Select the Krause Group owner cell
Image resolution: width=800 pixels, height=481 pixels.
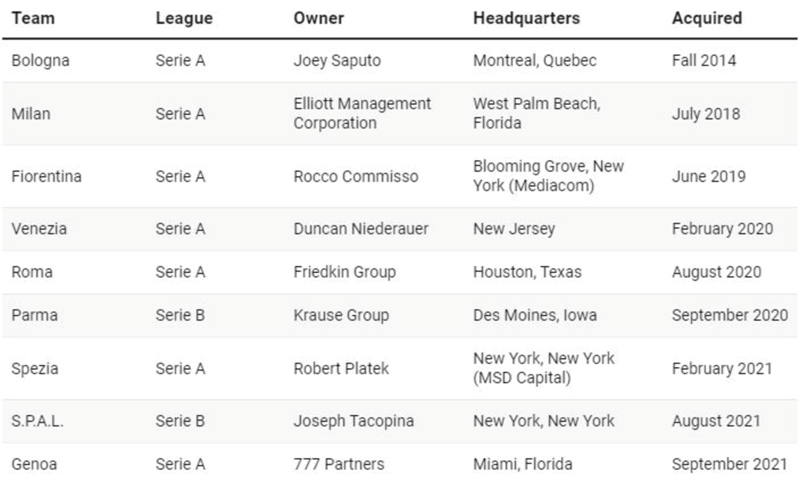(341, 315)
